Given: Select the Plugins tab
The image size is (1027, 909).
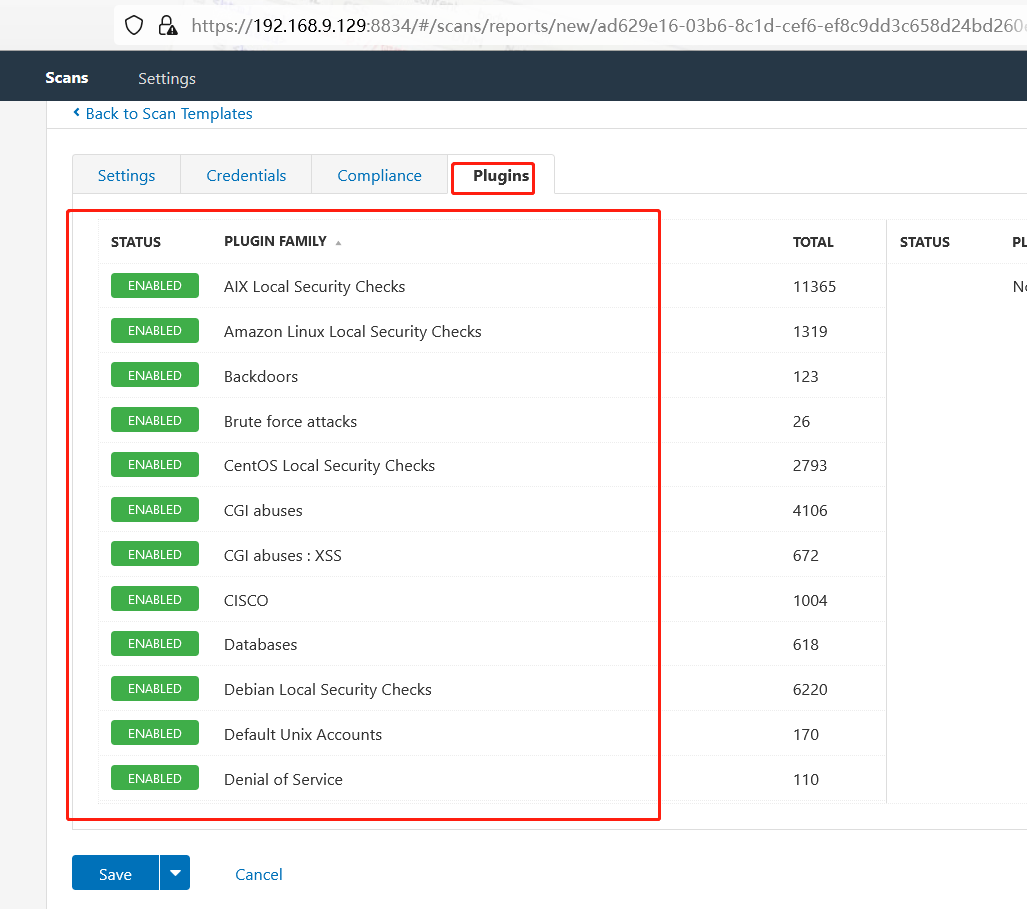Looking at the screenshot, I should pos(501,176).
